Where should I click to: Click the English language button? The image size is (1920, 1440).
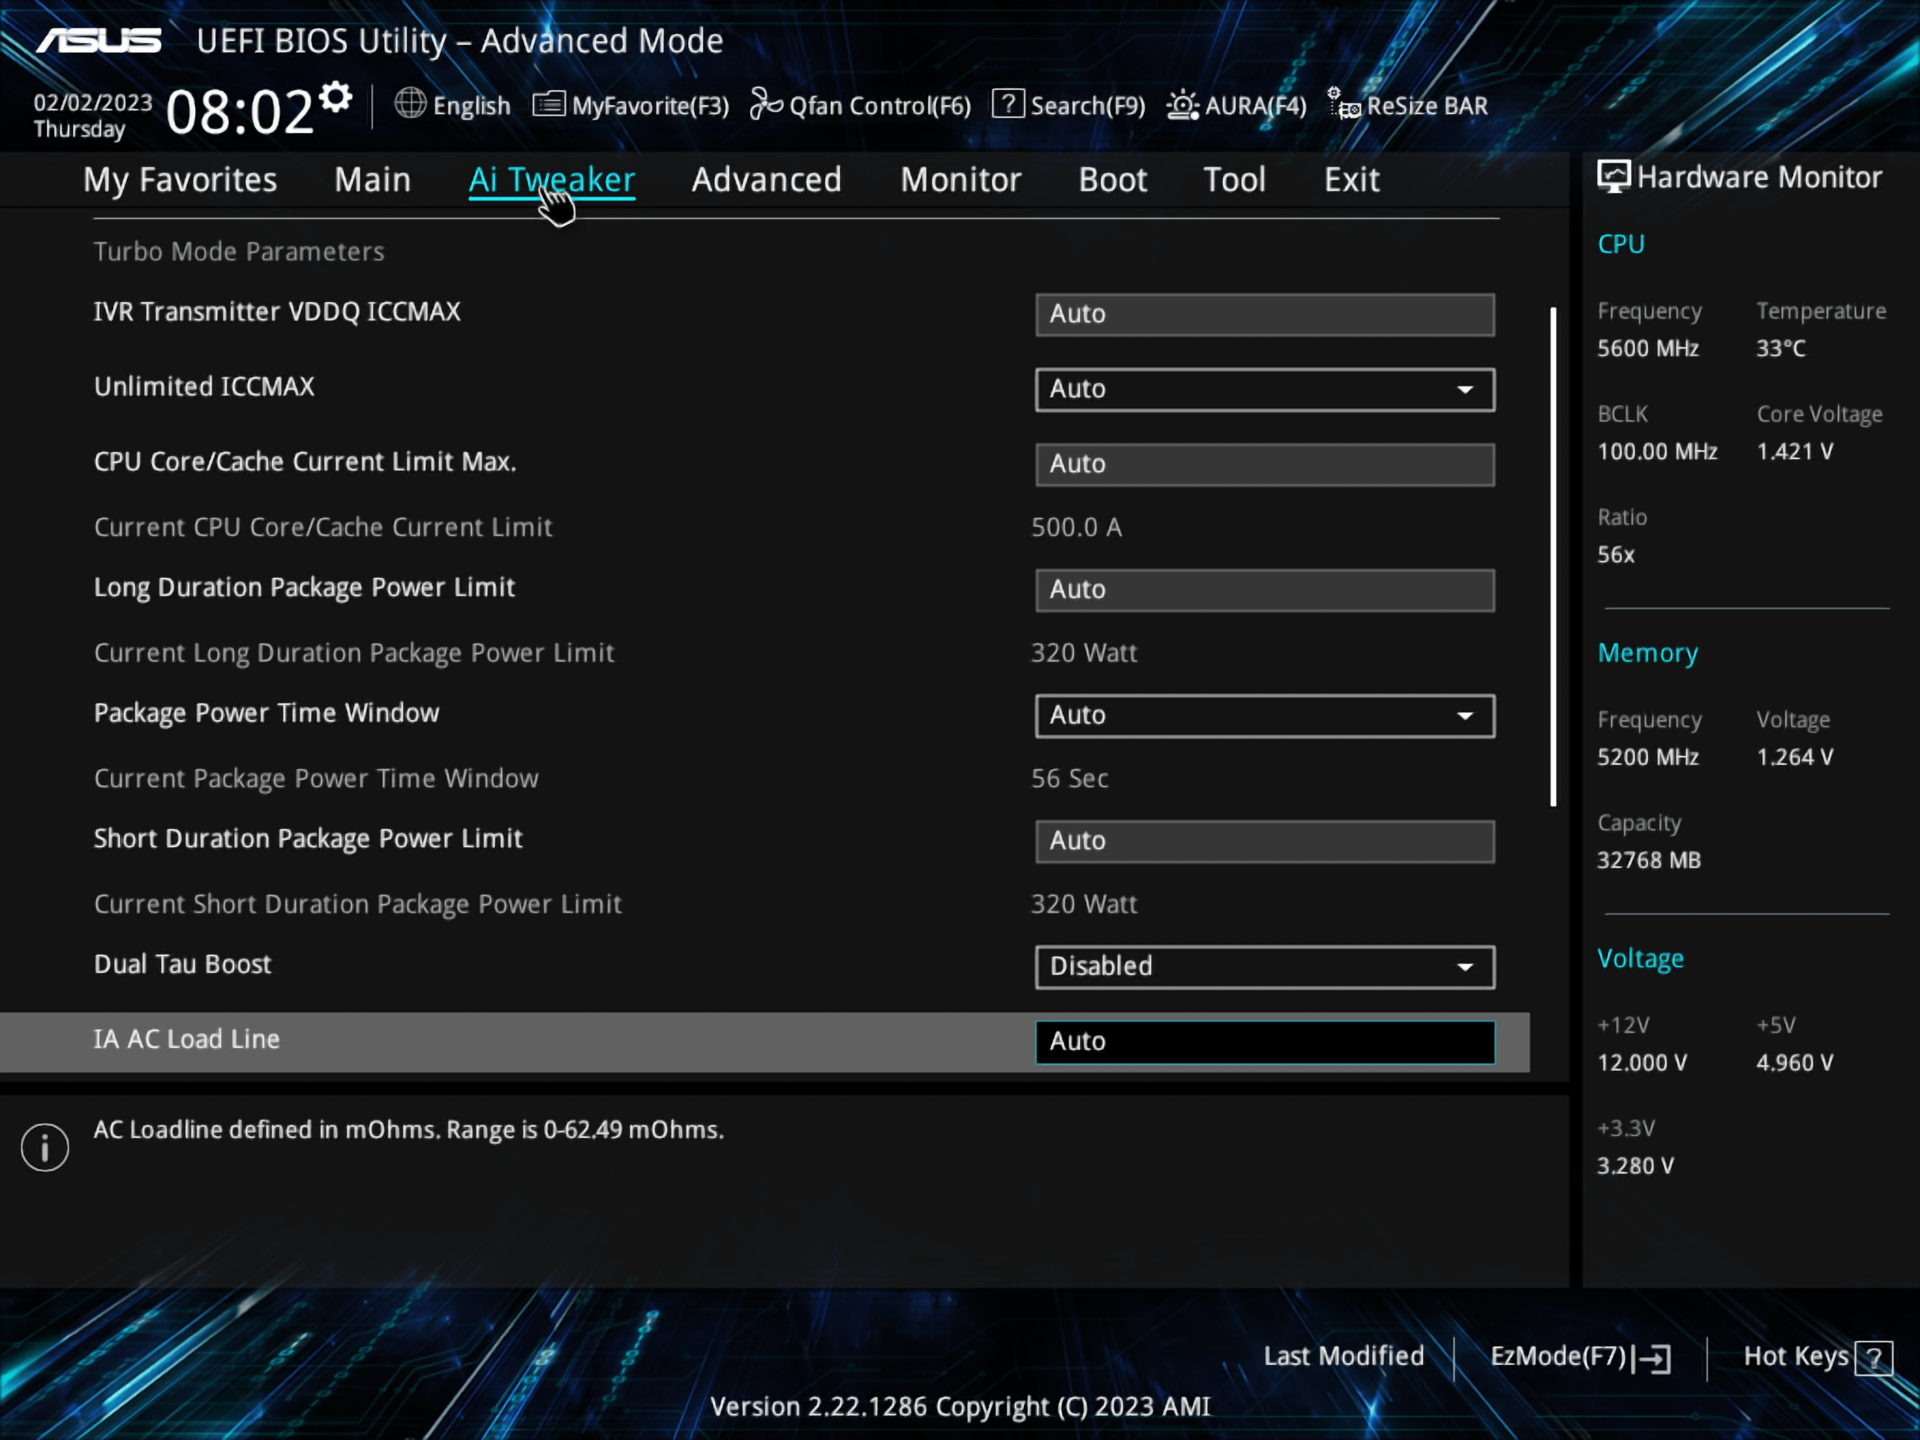(x=453, y=104)
